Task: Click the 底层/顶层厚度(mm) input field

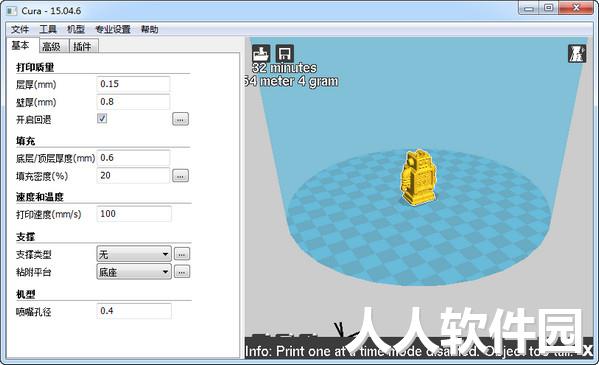Action: tap(133, 158)
